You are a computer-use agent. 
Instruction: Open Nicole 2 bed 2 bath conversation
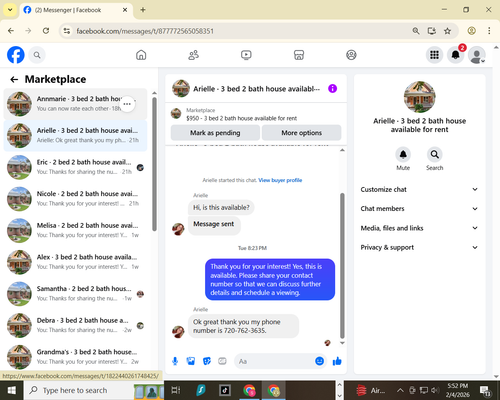pyautogui.click(x=75, y=199)
